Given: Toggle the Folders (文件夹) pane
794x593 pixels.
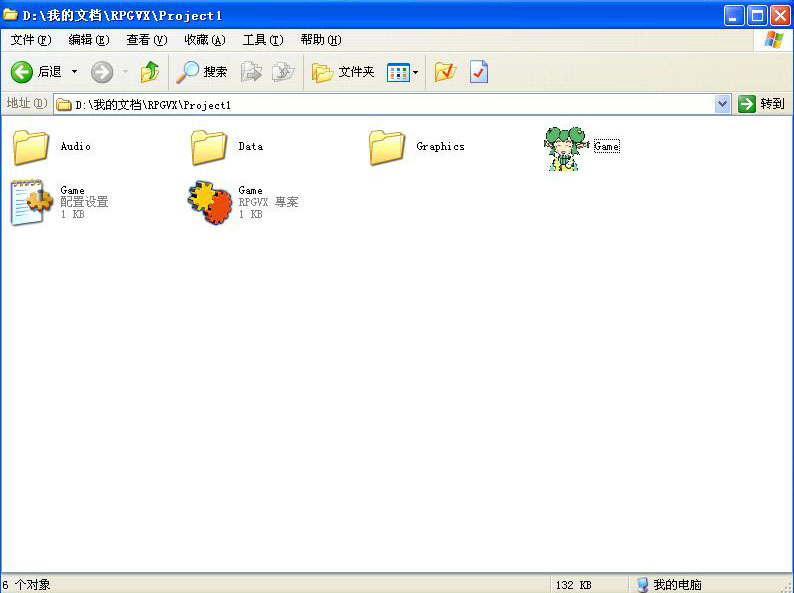Looking at the screenshot, I should coord(343,72).
